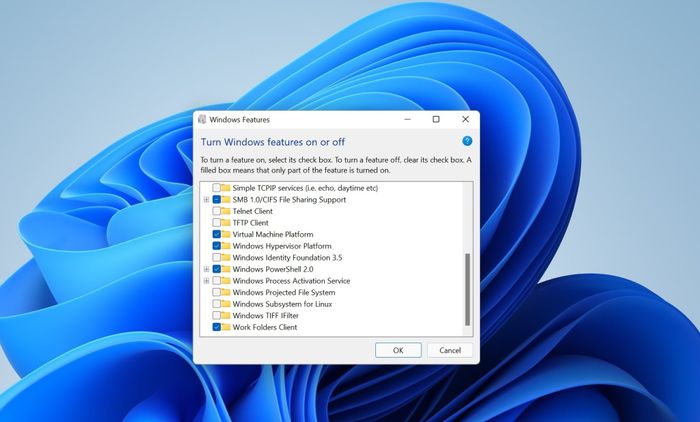The image size is (700, 422).
Task: Click the Cancel button
Action: pos(450,350)
